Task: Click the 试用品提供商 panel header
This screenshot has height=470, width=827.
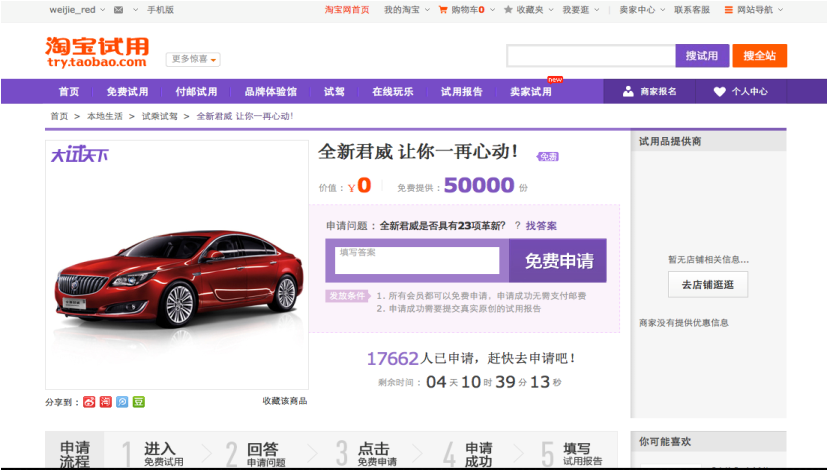Action: pyautogui.click(x=709, y=141)
